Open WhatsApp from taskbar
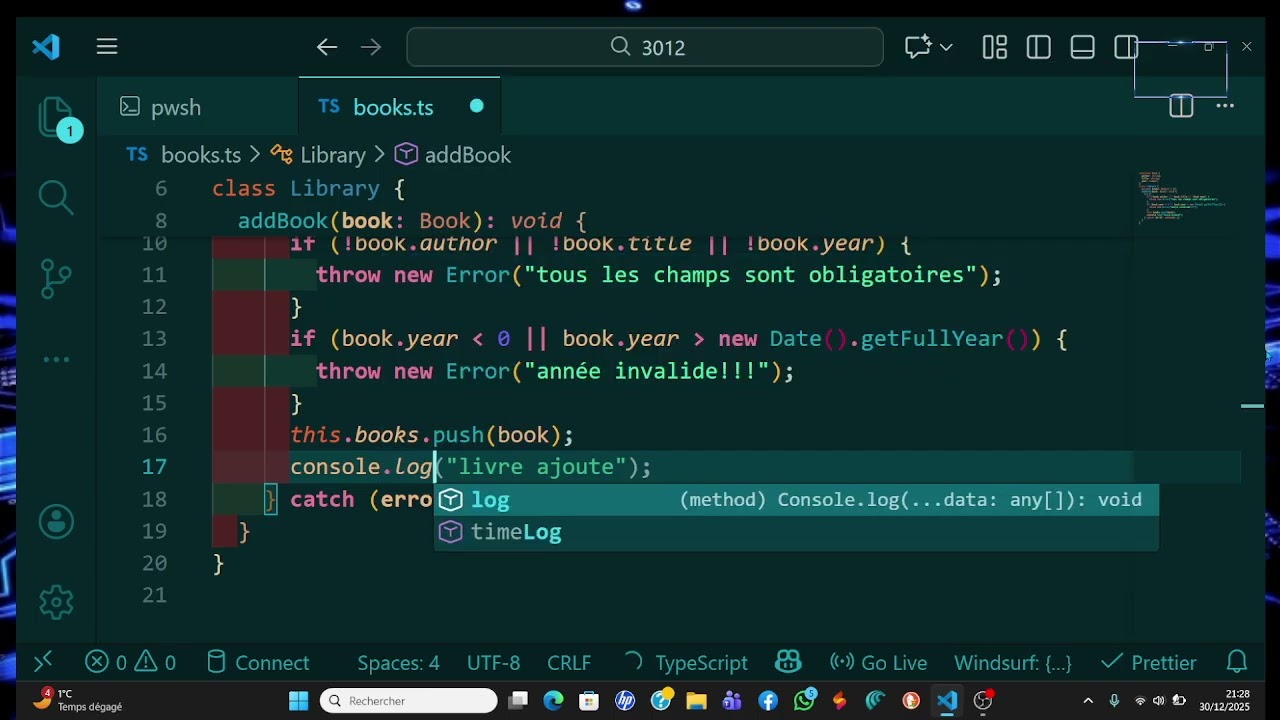Image resolution: width=1280 pixels, height=720 pixels. 804,700
